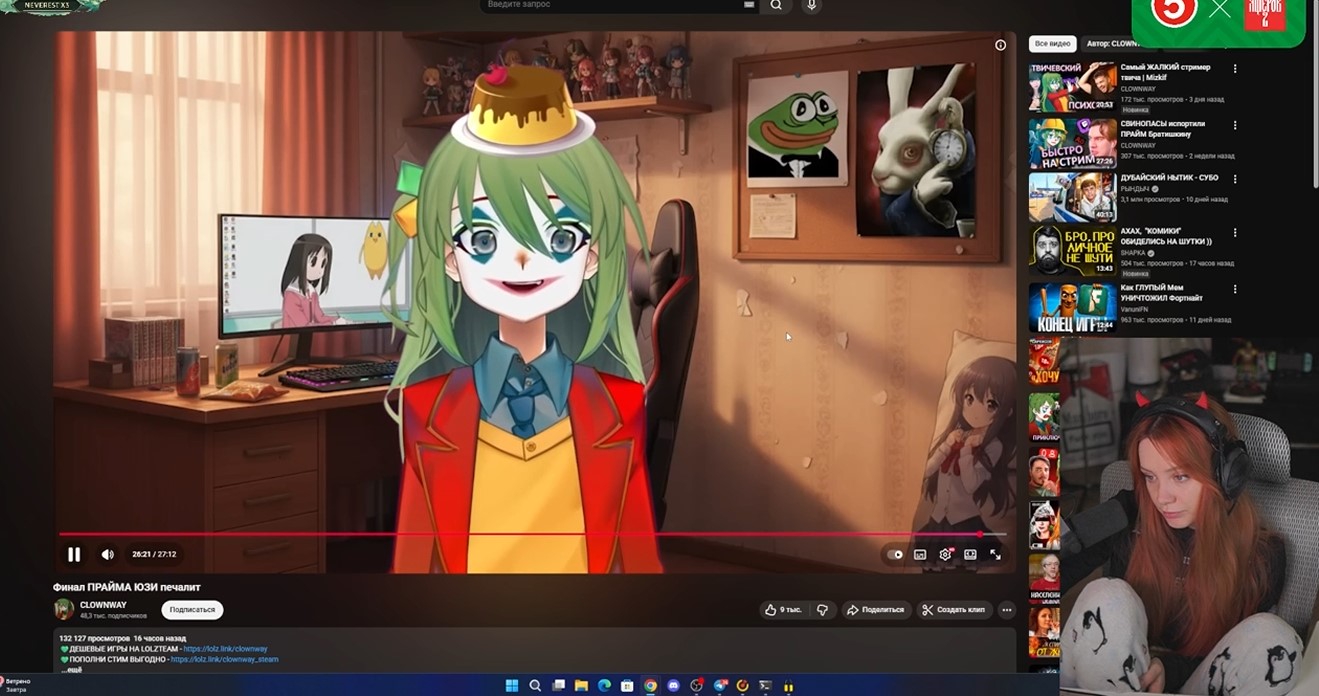Open options menu for ДУБАЙСКИЙ НЫТИК video

point(1235,179)
